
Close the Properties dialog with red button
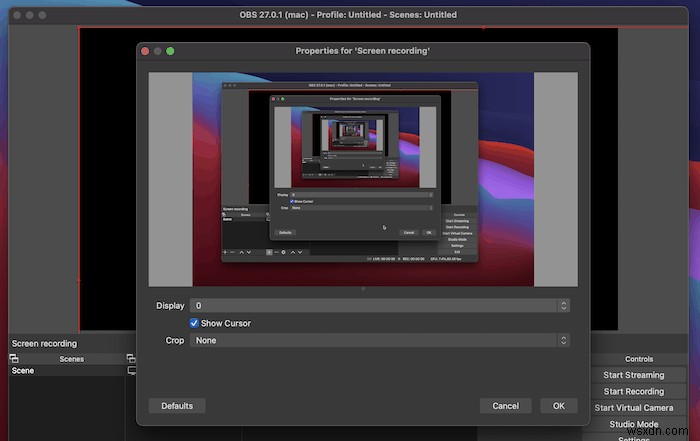point(145,51)
